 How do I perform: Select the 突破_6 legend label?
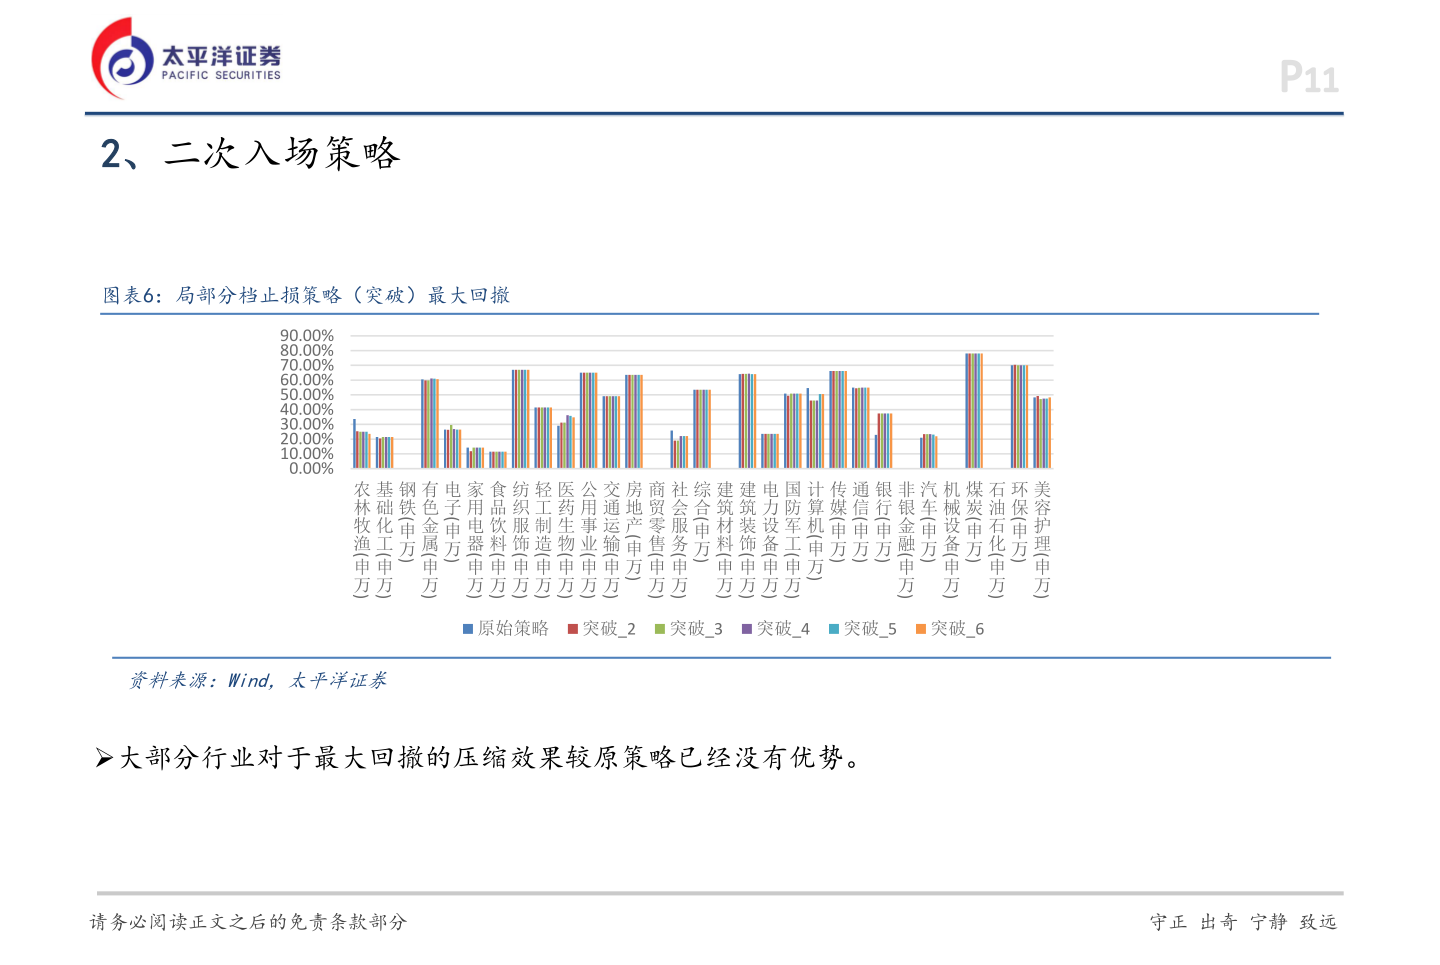(957, 629)
